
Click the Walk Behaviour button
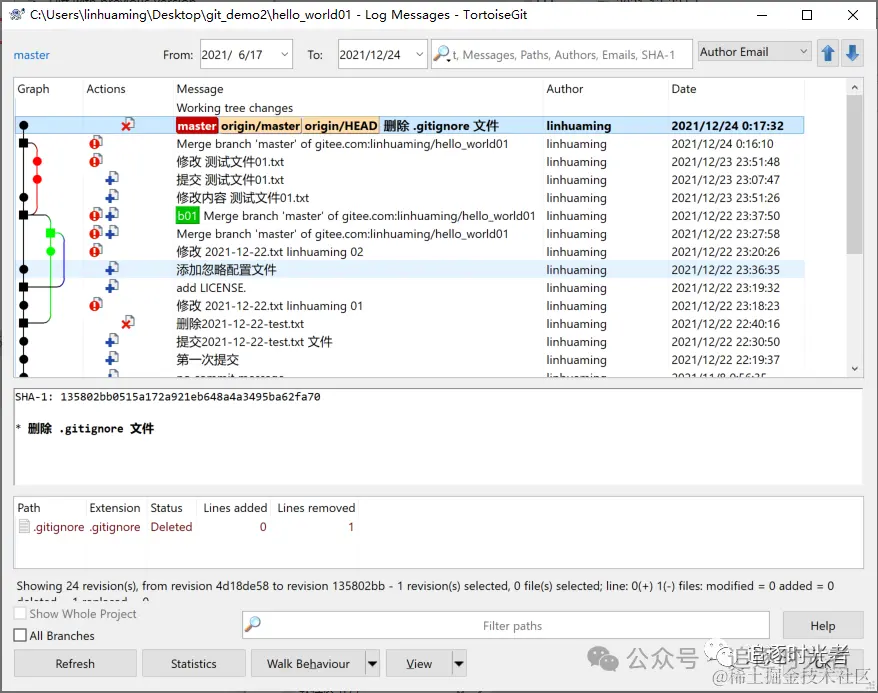[x=308, y=664]
